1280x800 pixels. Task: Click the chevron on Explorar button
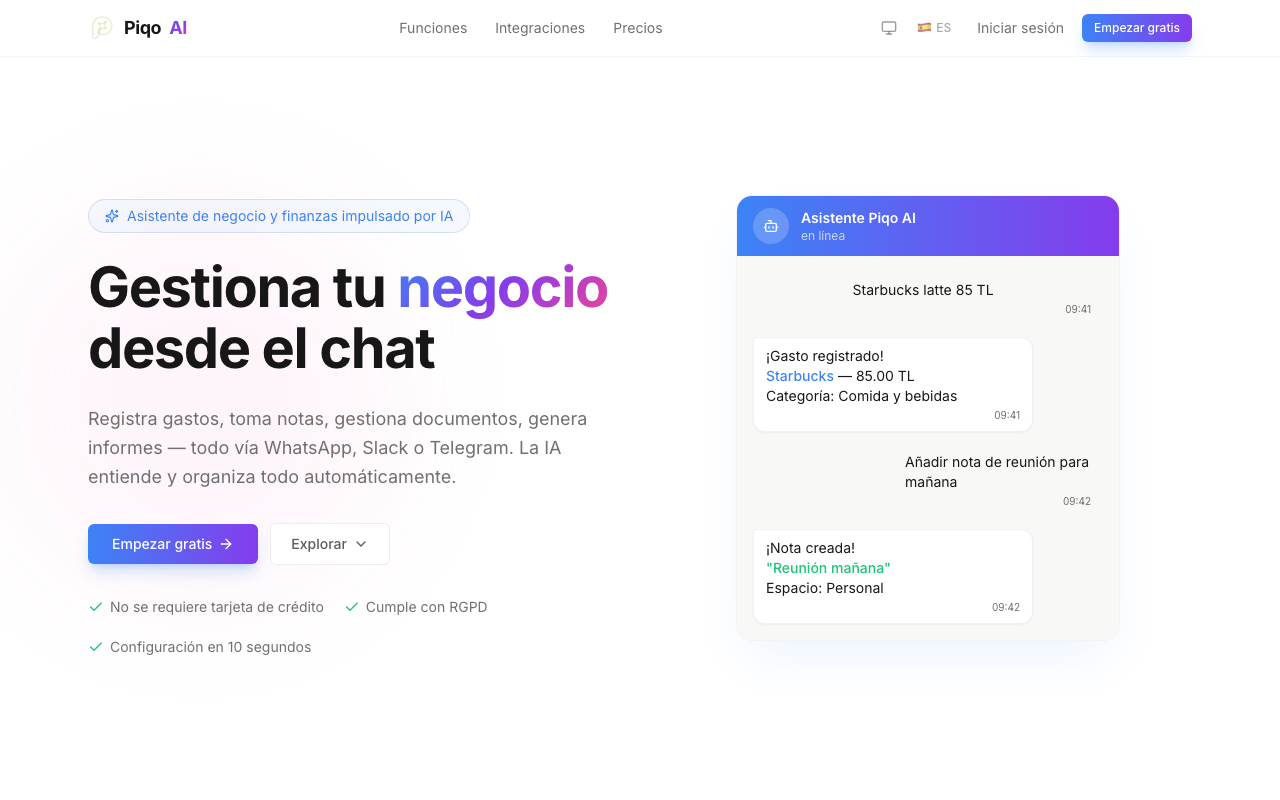click(x=361, y=544)
